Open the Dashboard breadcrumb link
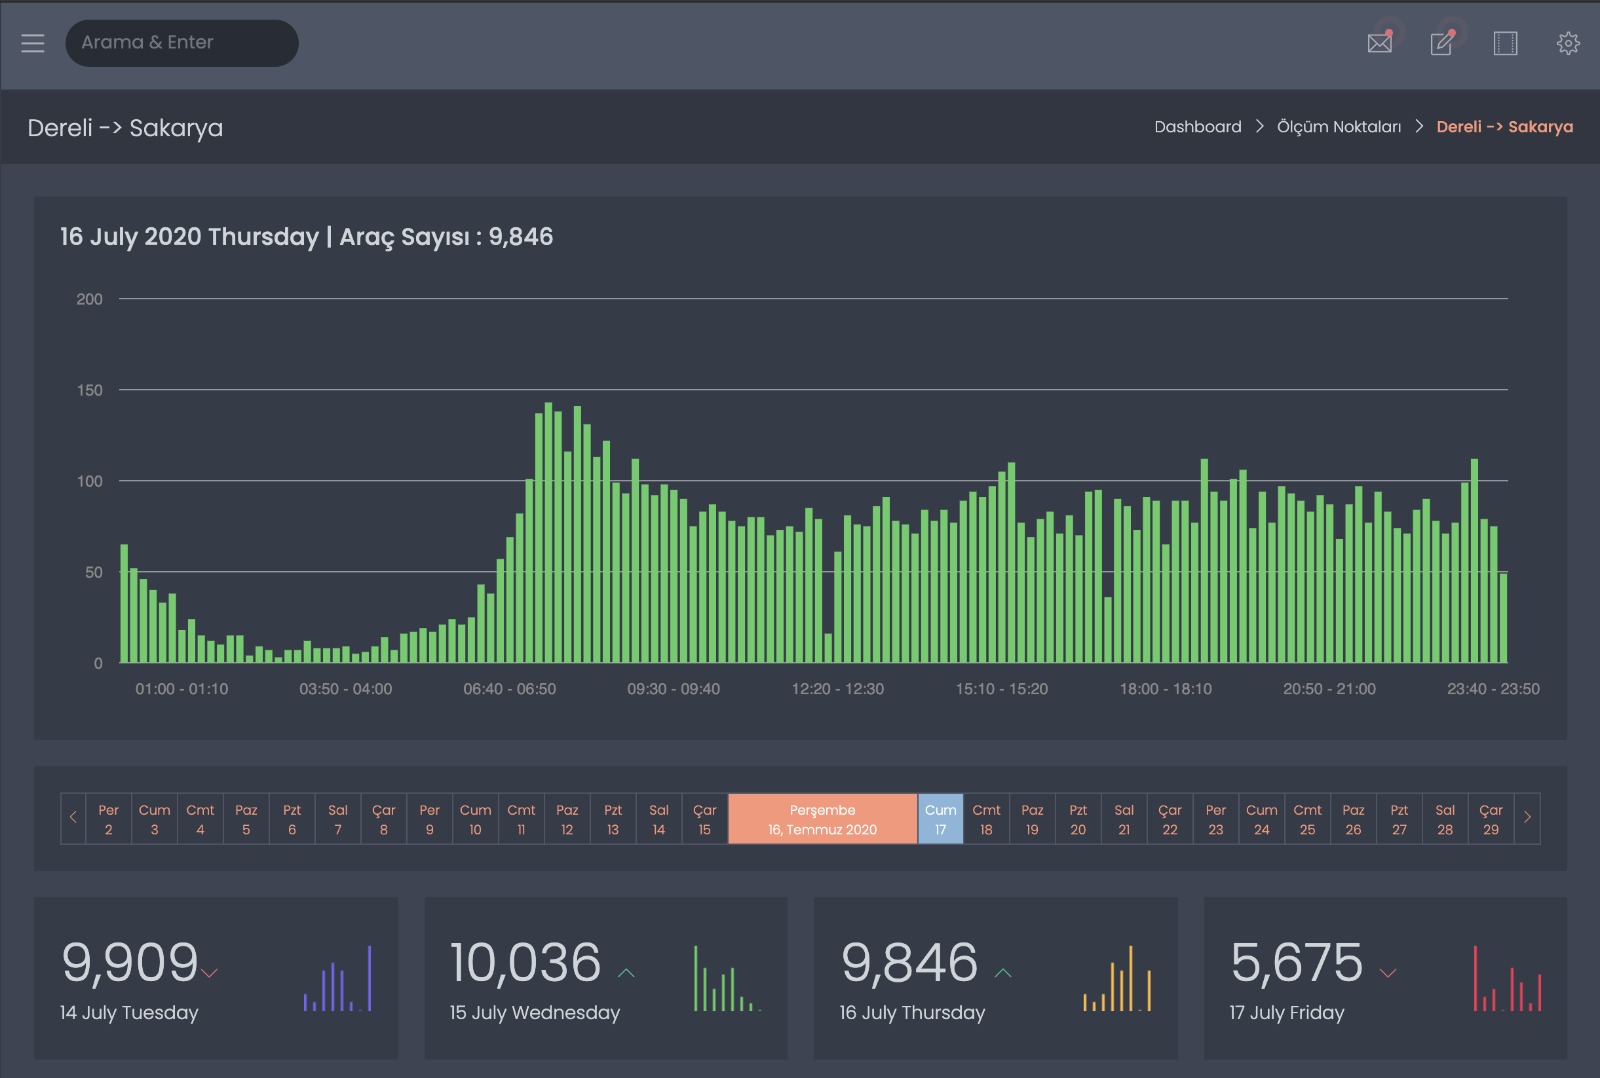 point(1197,127)
